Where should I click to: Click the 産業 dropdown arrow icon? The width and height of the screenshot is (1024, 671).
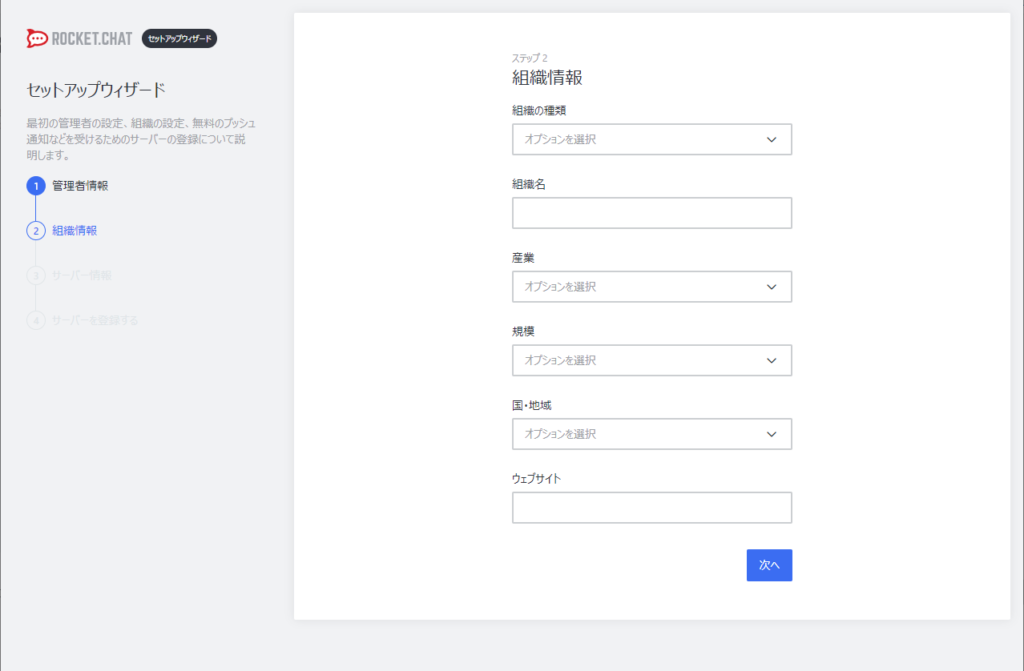771,286
